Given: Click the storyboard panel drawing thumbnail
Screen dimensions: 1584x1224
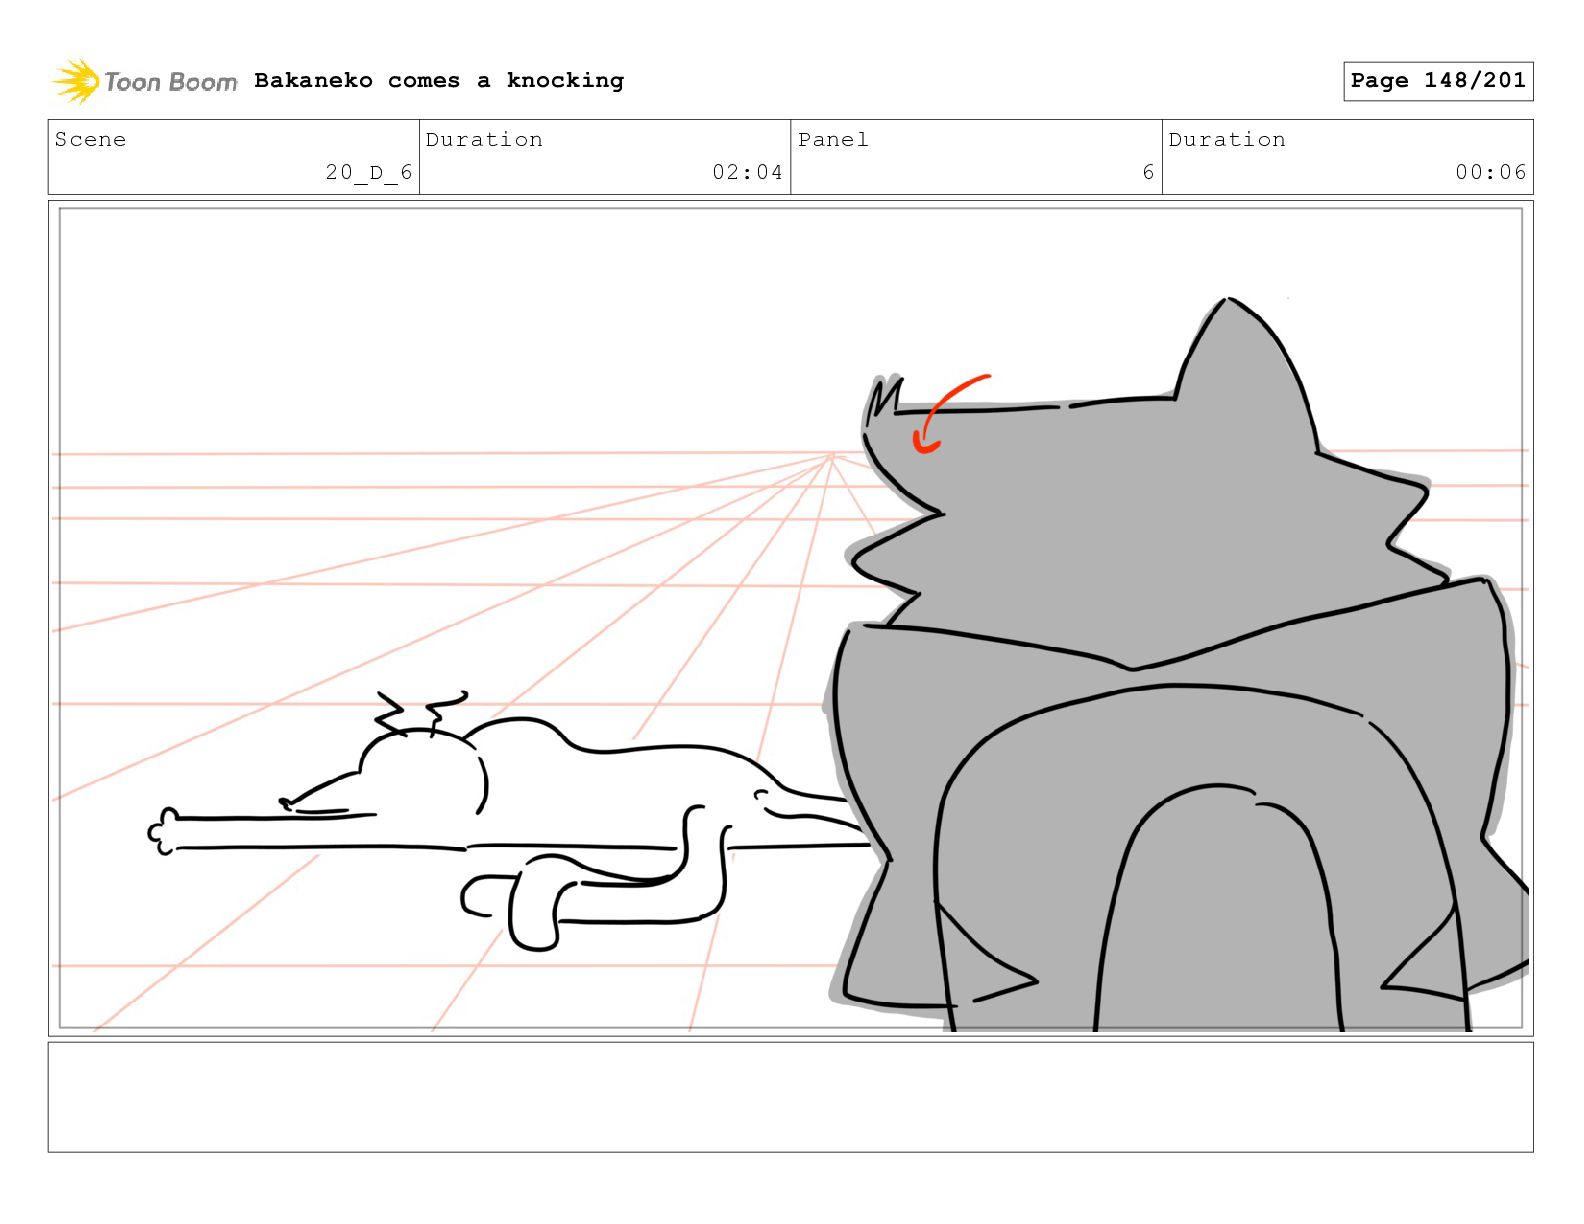Looking at the screenshot, I should [790, 618].
